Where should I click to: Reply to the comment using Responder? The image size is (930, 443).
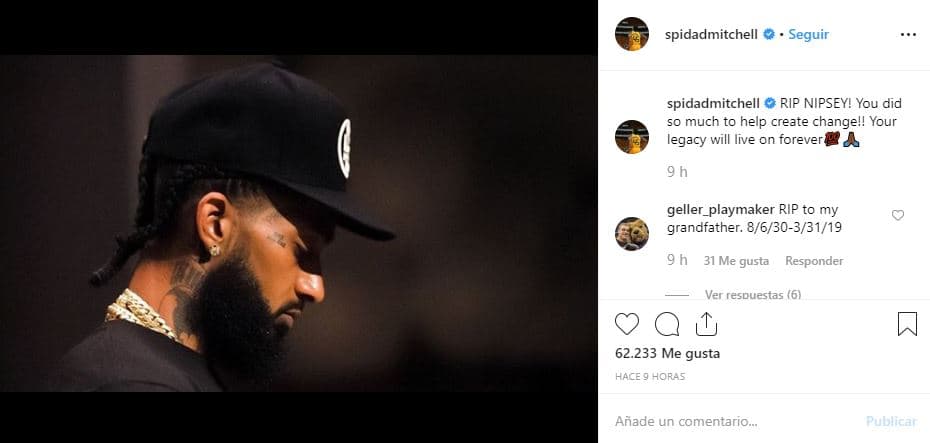click(x=813, y=261)
